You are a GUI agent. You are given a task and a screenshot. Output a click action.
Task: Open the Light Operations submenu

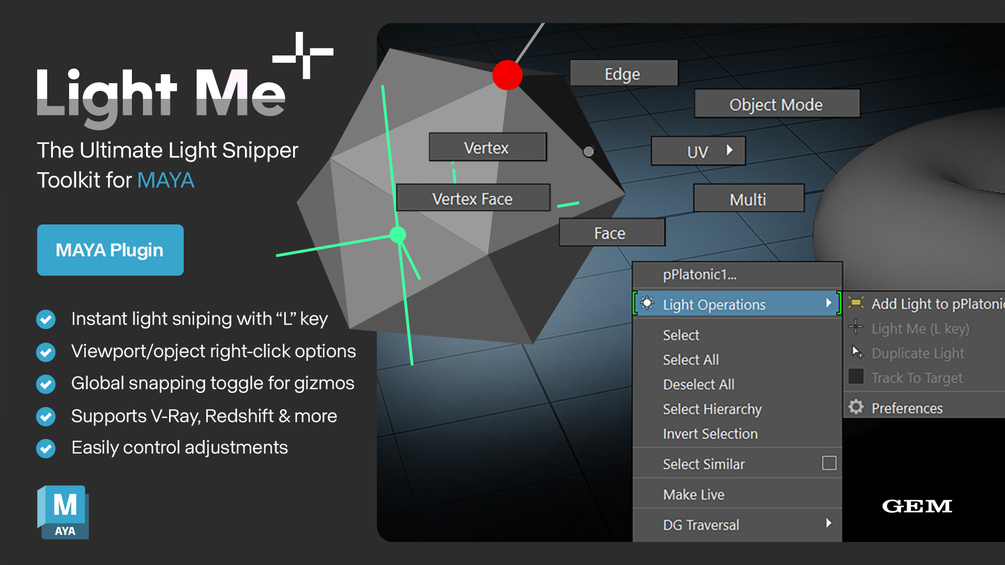pyautogui.click(x=737, y=304)
